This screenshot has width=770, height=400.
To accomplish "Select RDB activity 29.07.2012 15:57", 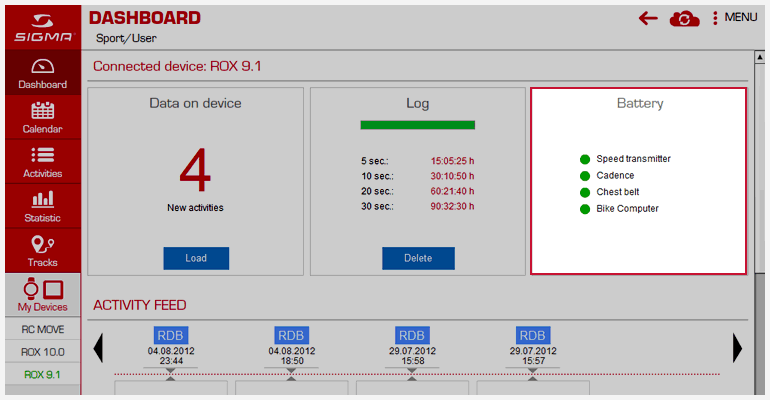I will tap(533, 347).
